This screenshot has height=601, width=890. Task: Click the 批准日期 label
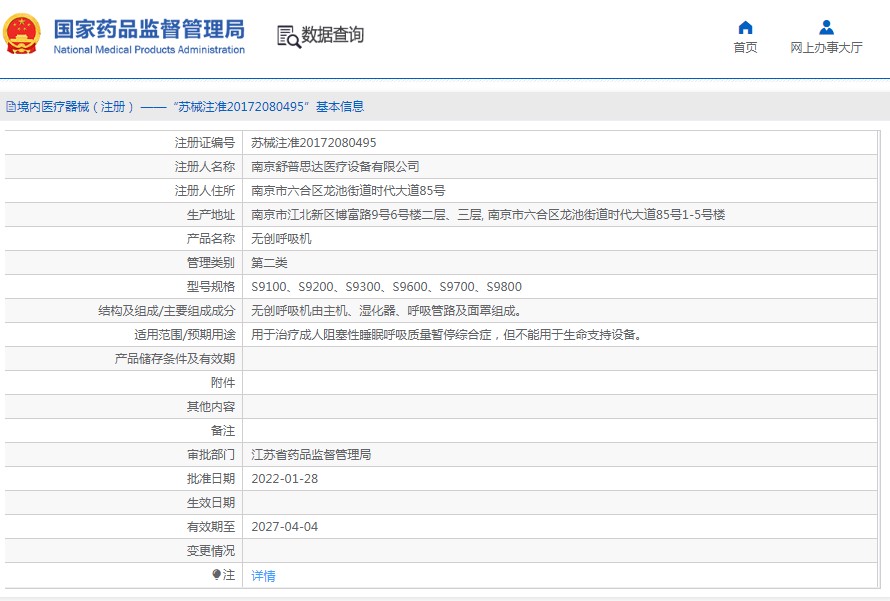click(x=211, y=479)
